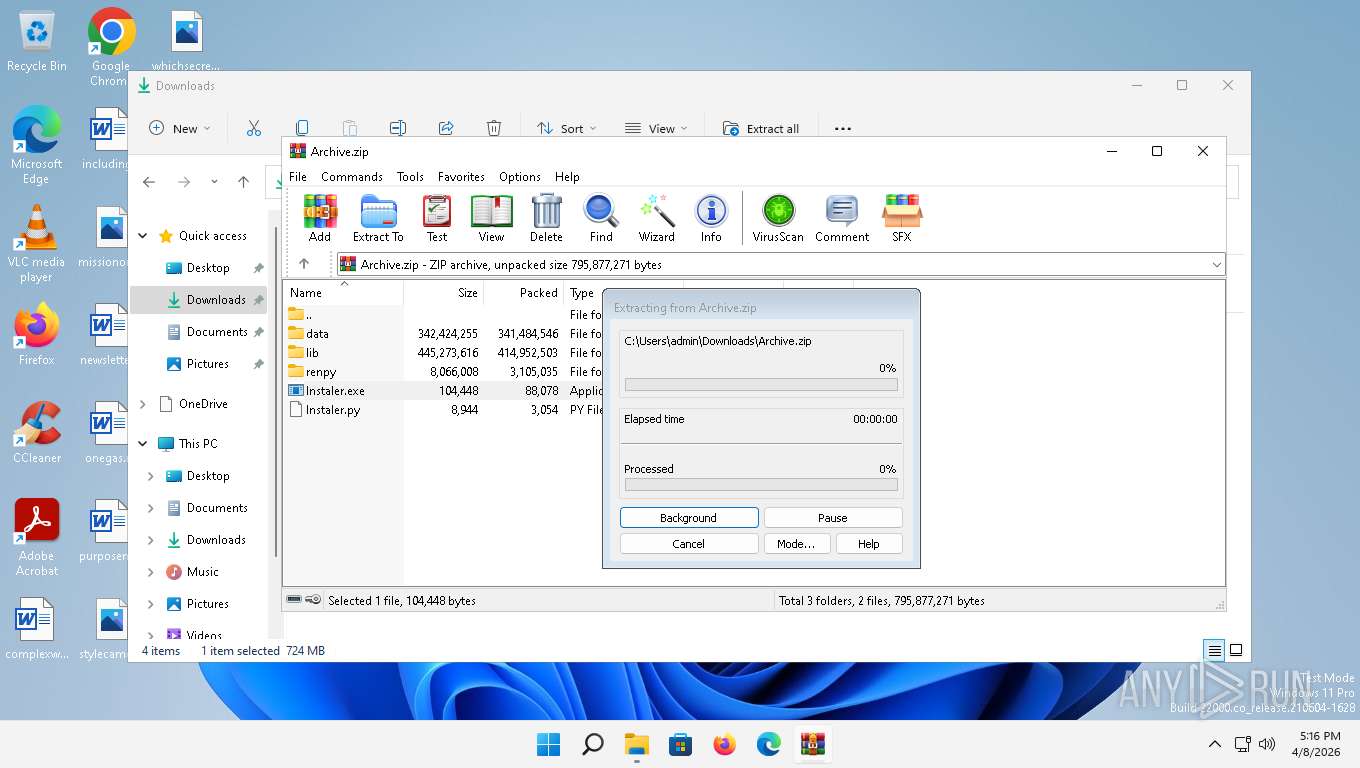The height and width of the screenshot is (768, 1360).
Task: Open the Sort dropdown
Action: [x=566, y=128]
